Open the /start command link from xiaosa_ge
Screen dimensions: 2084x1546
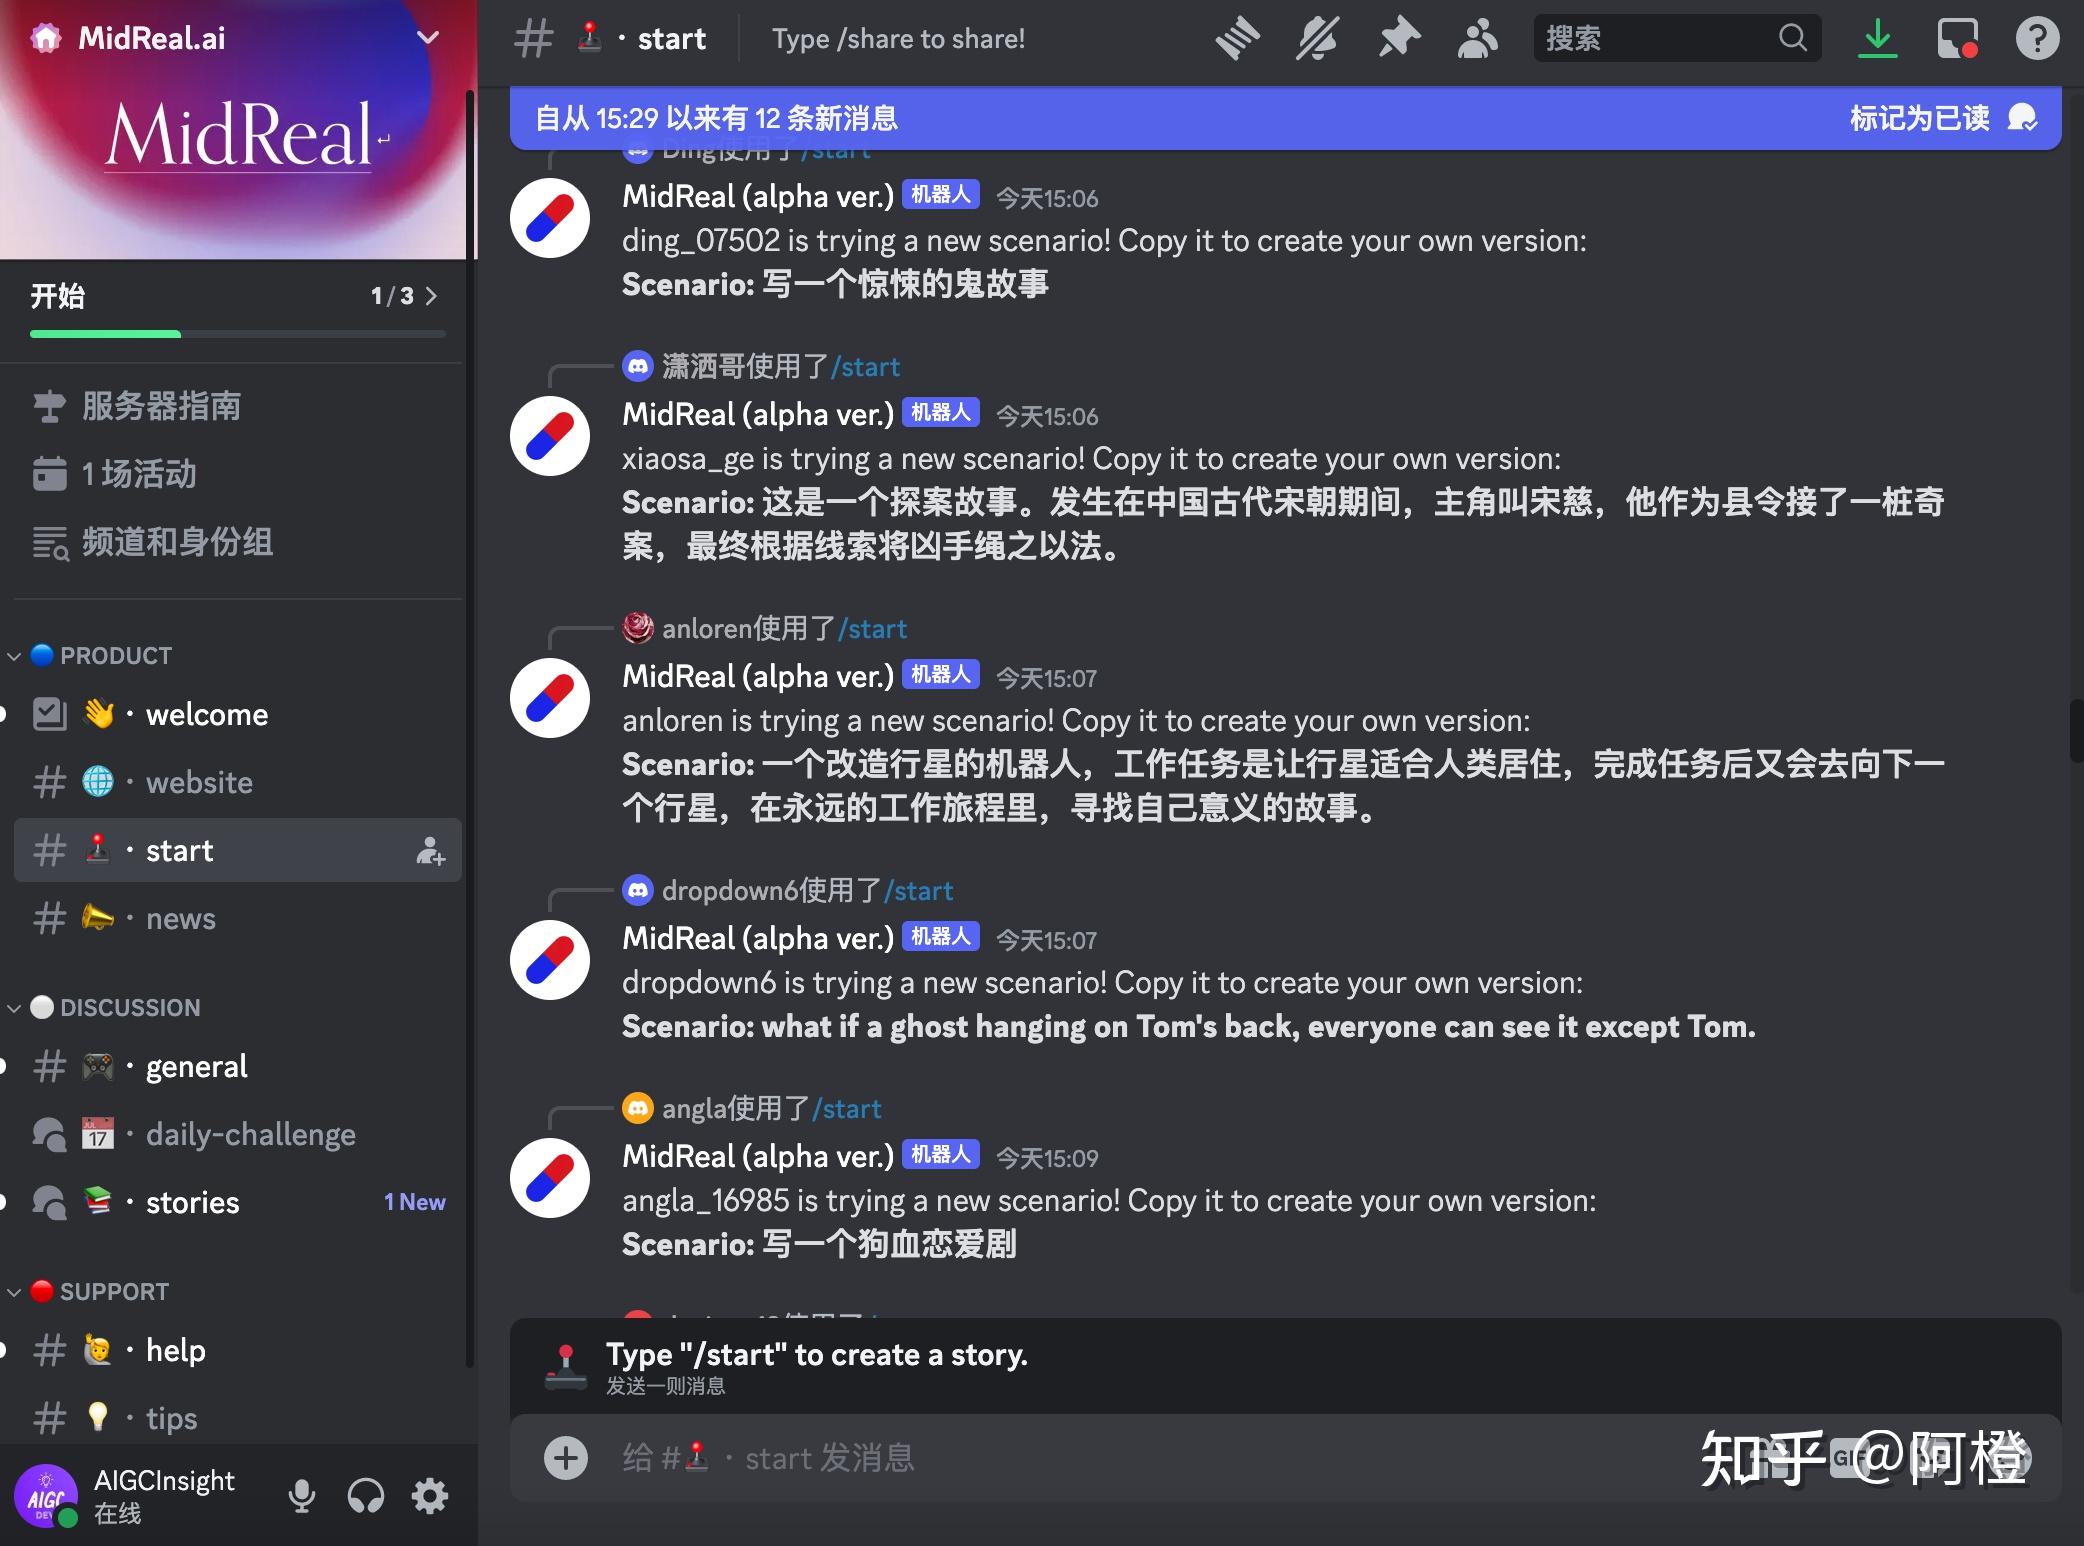point(868,366)
